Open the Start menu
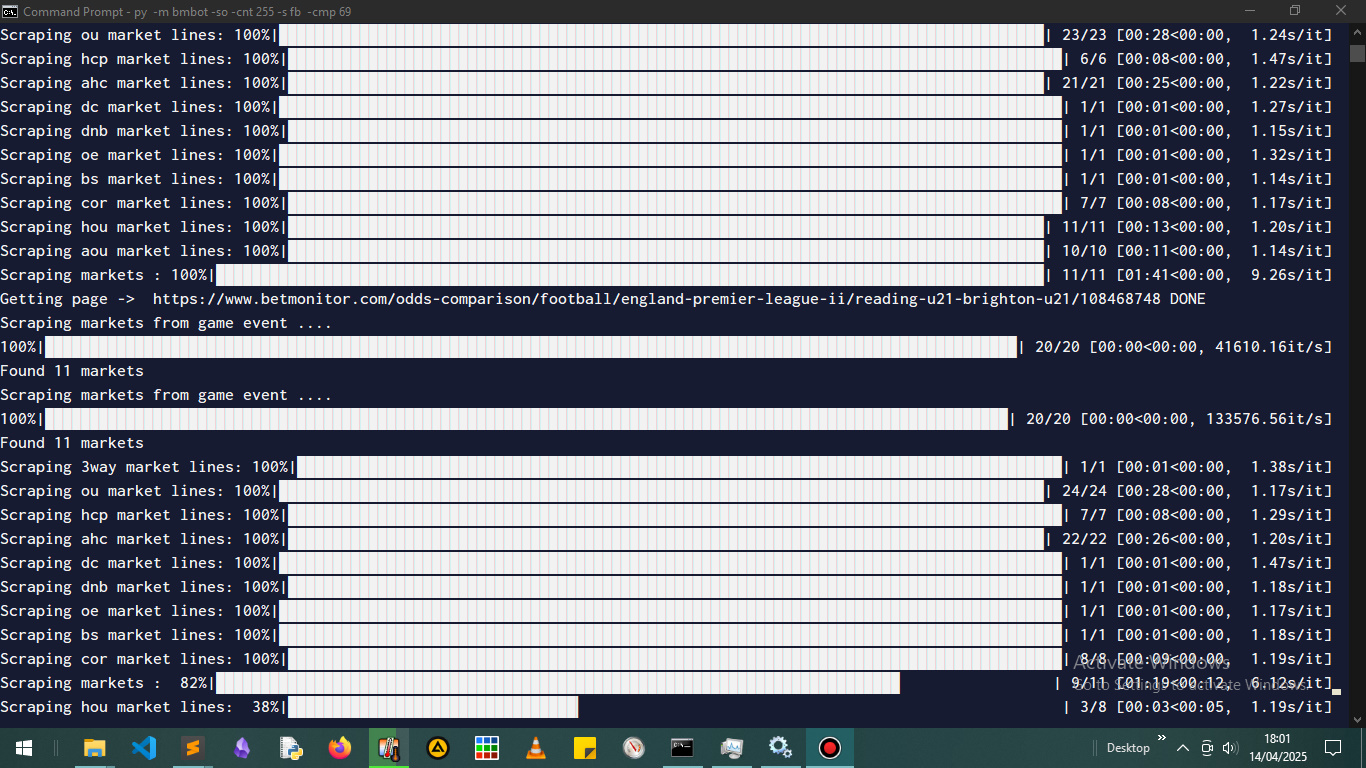 pyautogui.click(x=23, y=747)
